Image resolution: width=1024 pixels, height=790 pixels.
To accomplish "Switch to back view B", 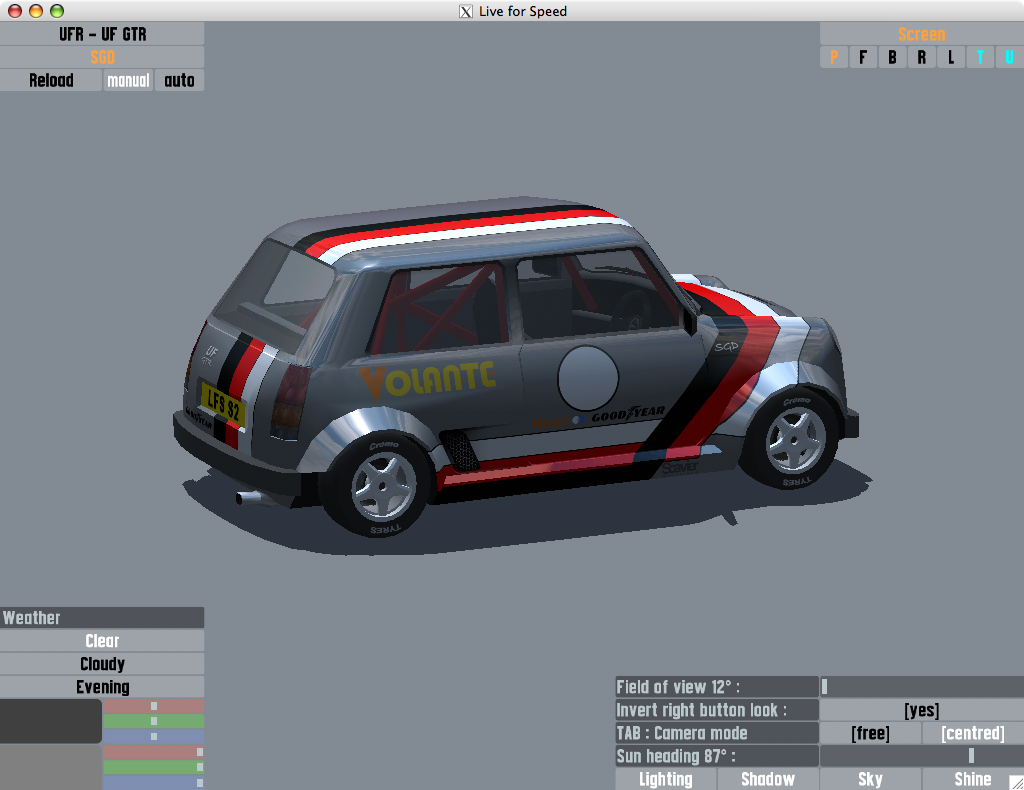I will coord(892,57).
